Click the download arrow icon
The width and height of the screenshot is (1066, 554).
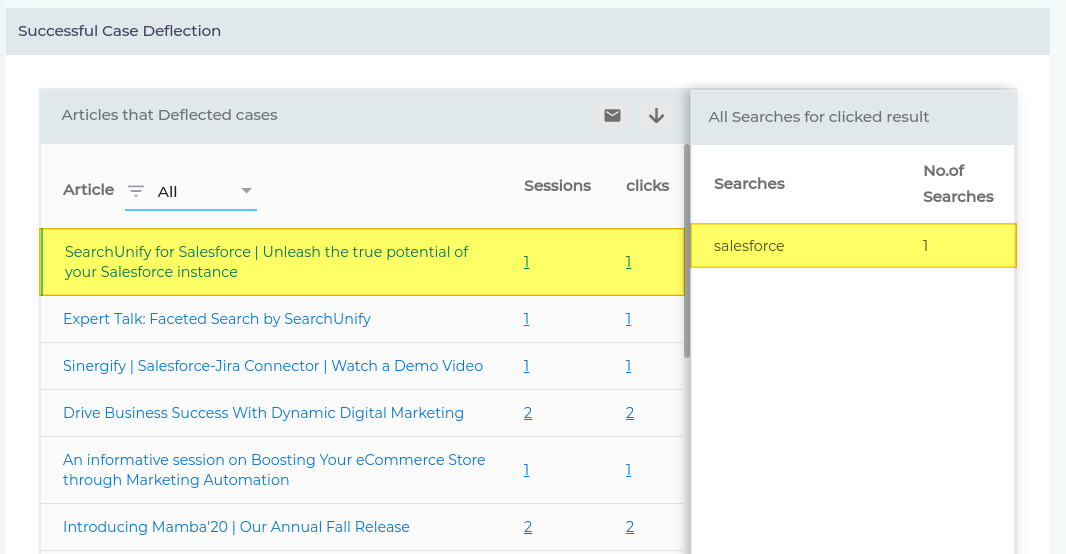tap(656, 116)
